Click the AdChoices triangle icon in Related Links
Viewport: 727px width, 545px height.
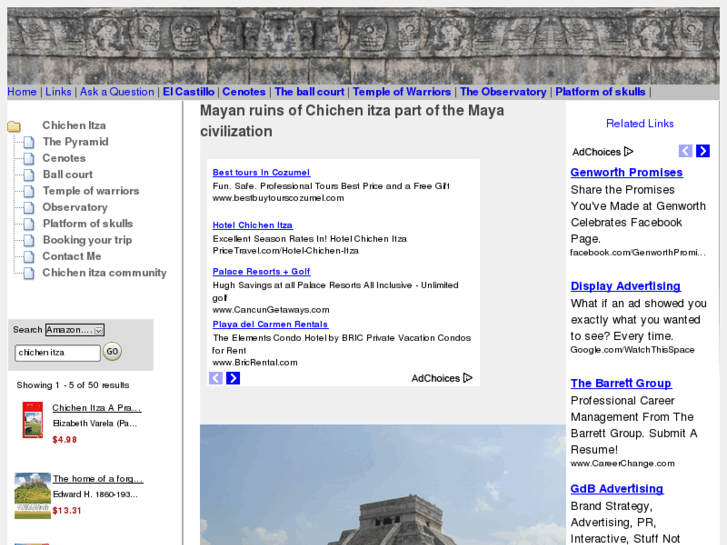tap(628, 152)
